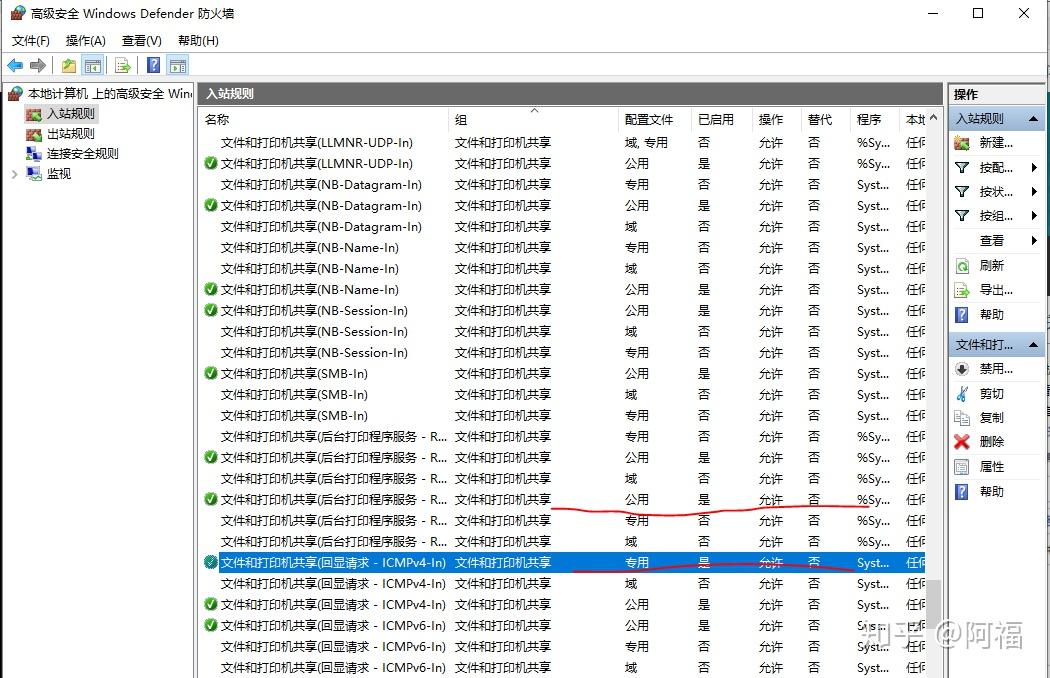Image resolution: width=1050 pixels, height=678 pixels.
Task: Click the 复制 (Copy) icon in Actions pane
Action: click(x=961, y=418)
